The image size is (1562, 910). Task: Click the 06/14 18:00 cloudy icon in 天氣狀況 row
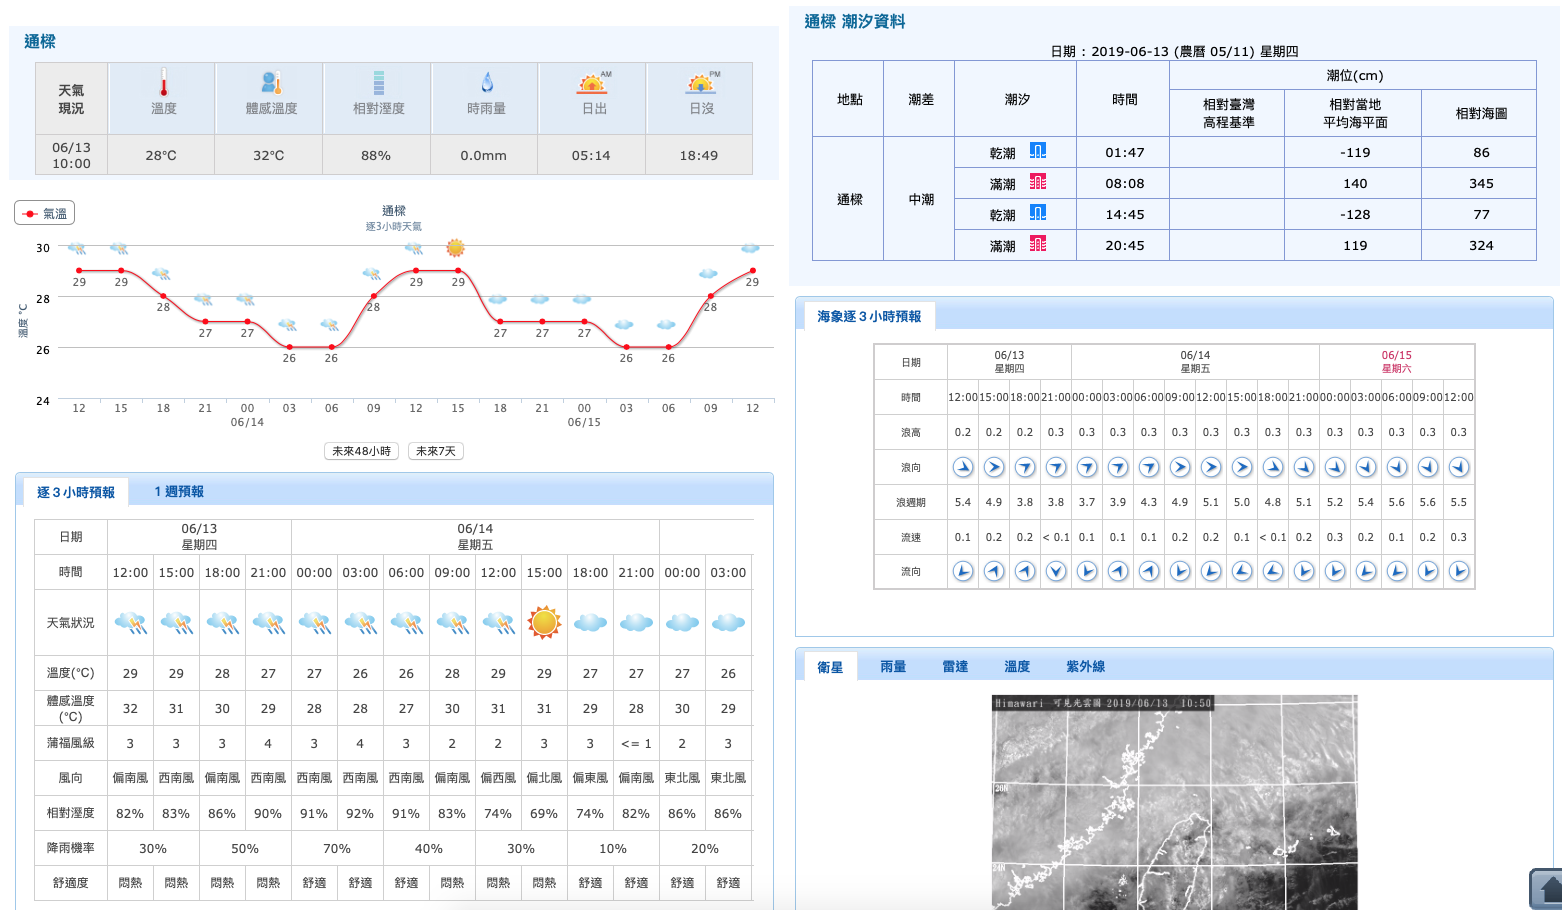pos(590,623)
